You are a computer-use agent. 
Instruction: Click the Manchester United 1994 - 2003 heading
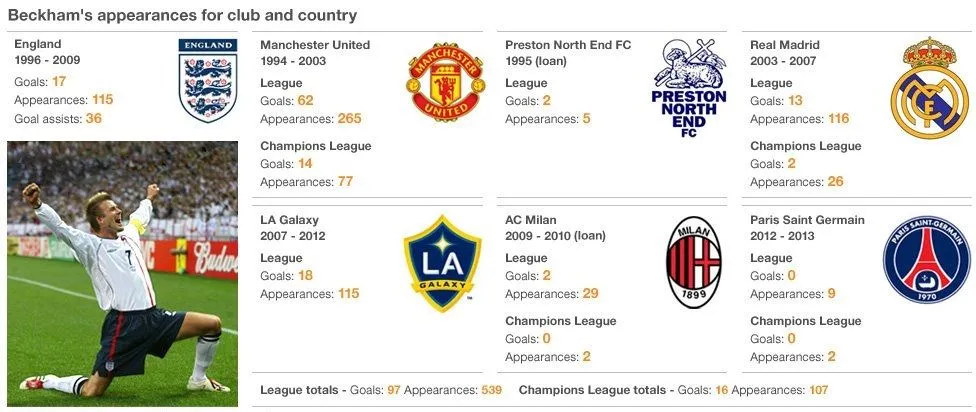click(315, 53)
